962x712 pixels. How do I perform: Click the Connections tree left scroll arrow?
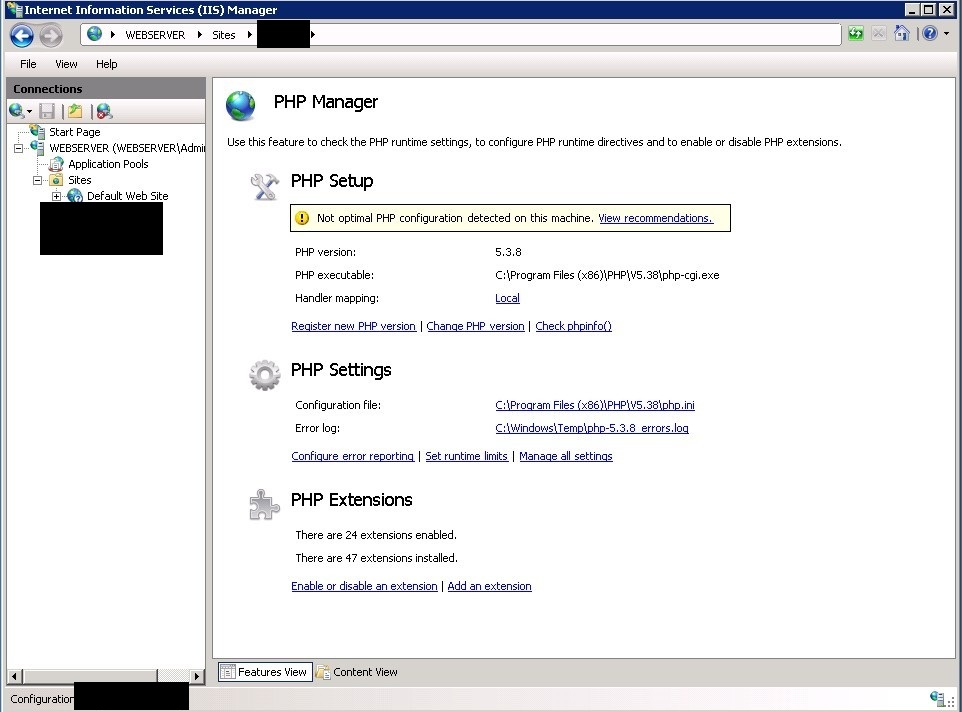tap(15, 676)
